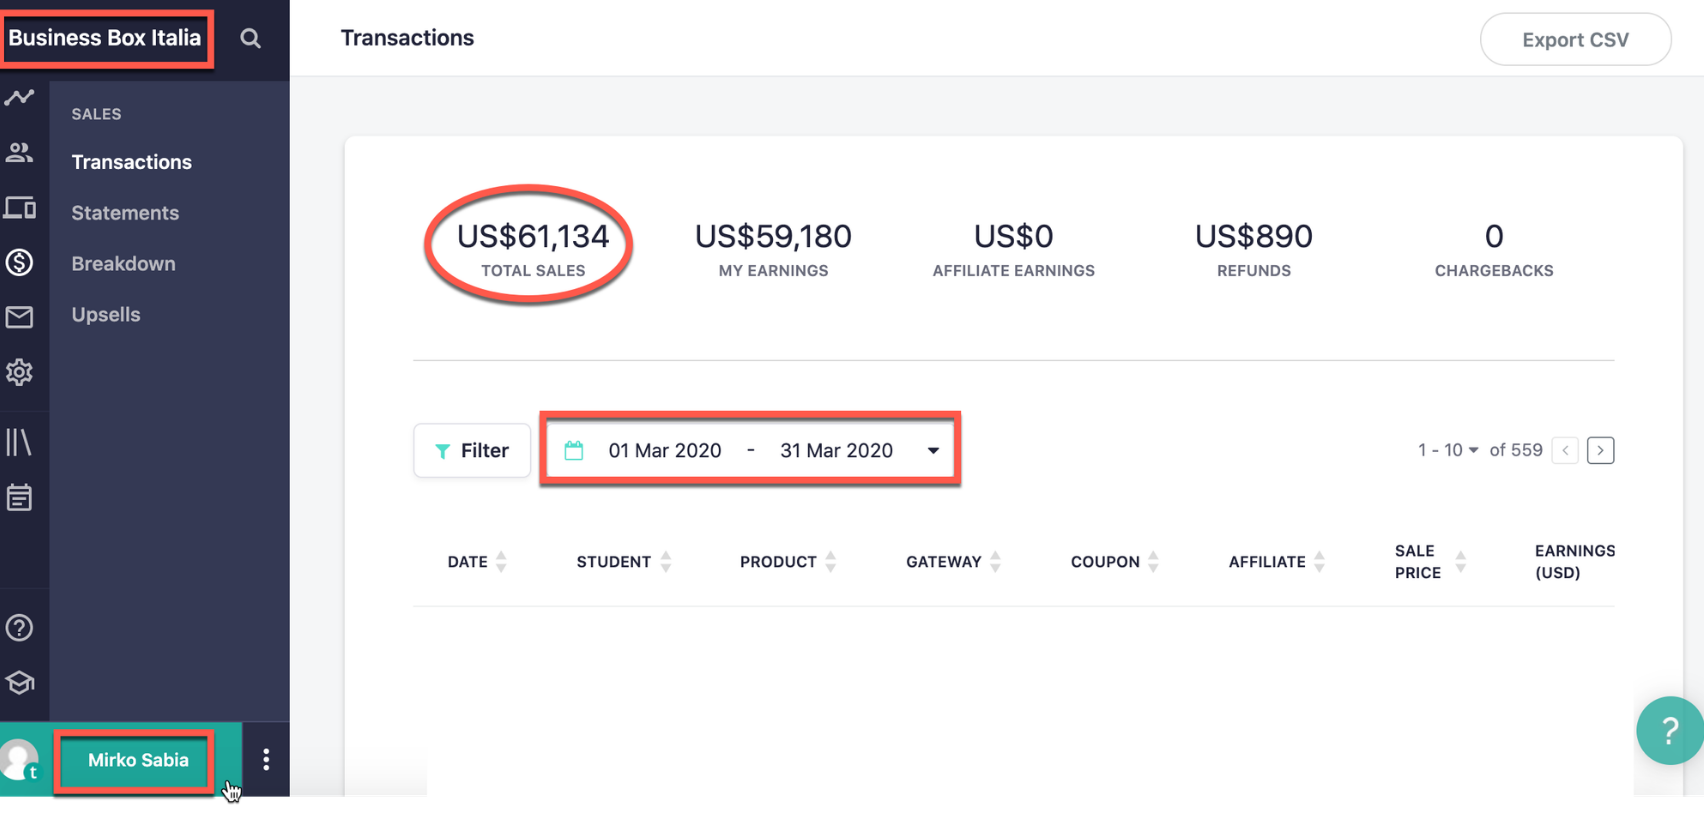The height and width of the screenshot is (813, 1704).
Task: Open the floating teal help bubble
Action: tap(1669, 731)
